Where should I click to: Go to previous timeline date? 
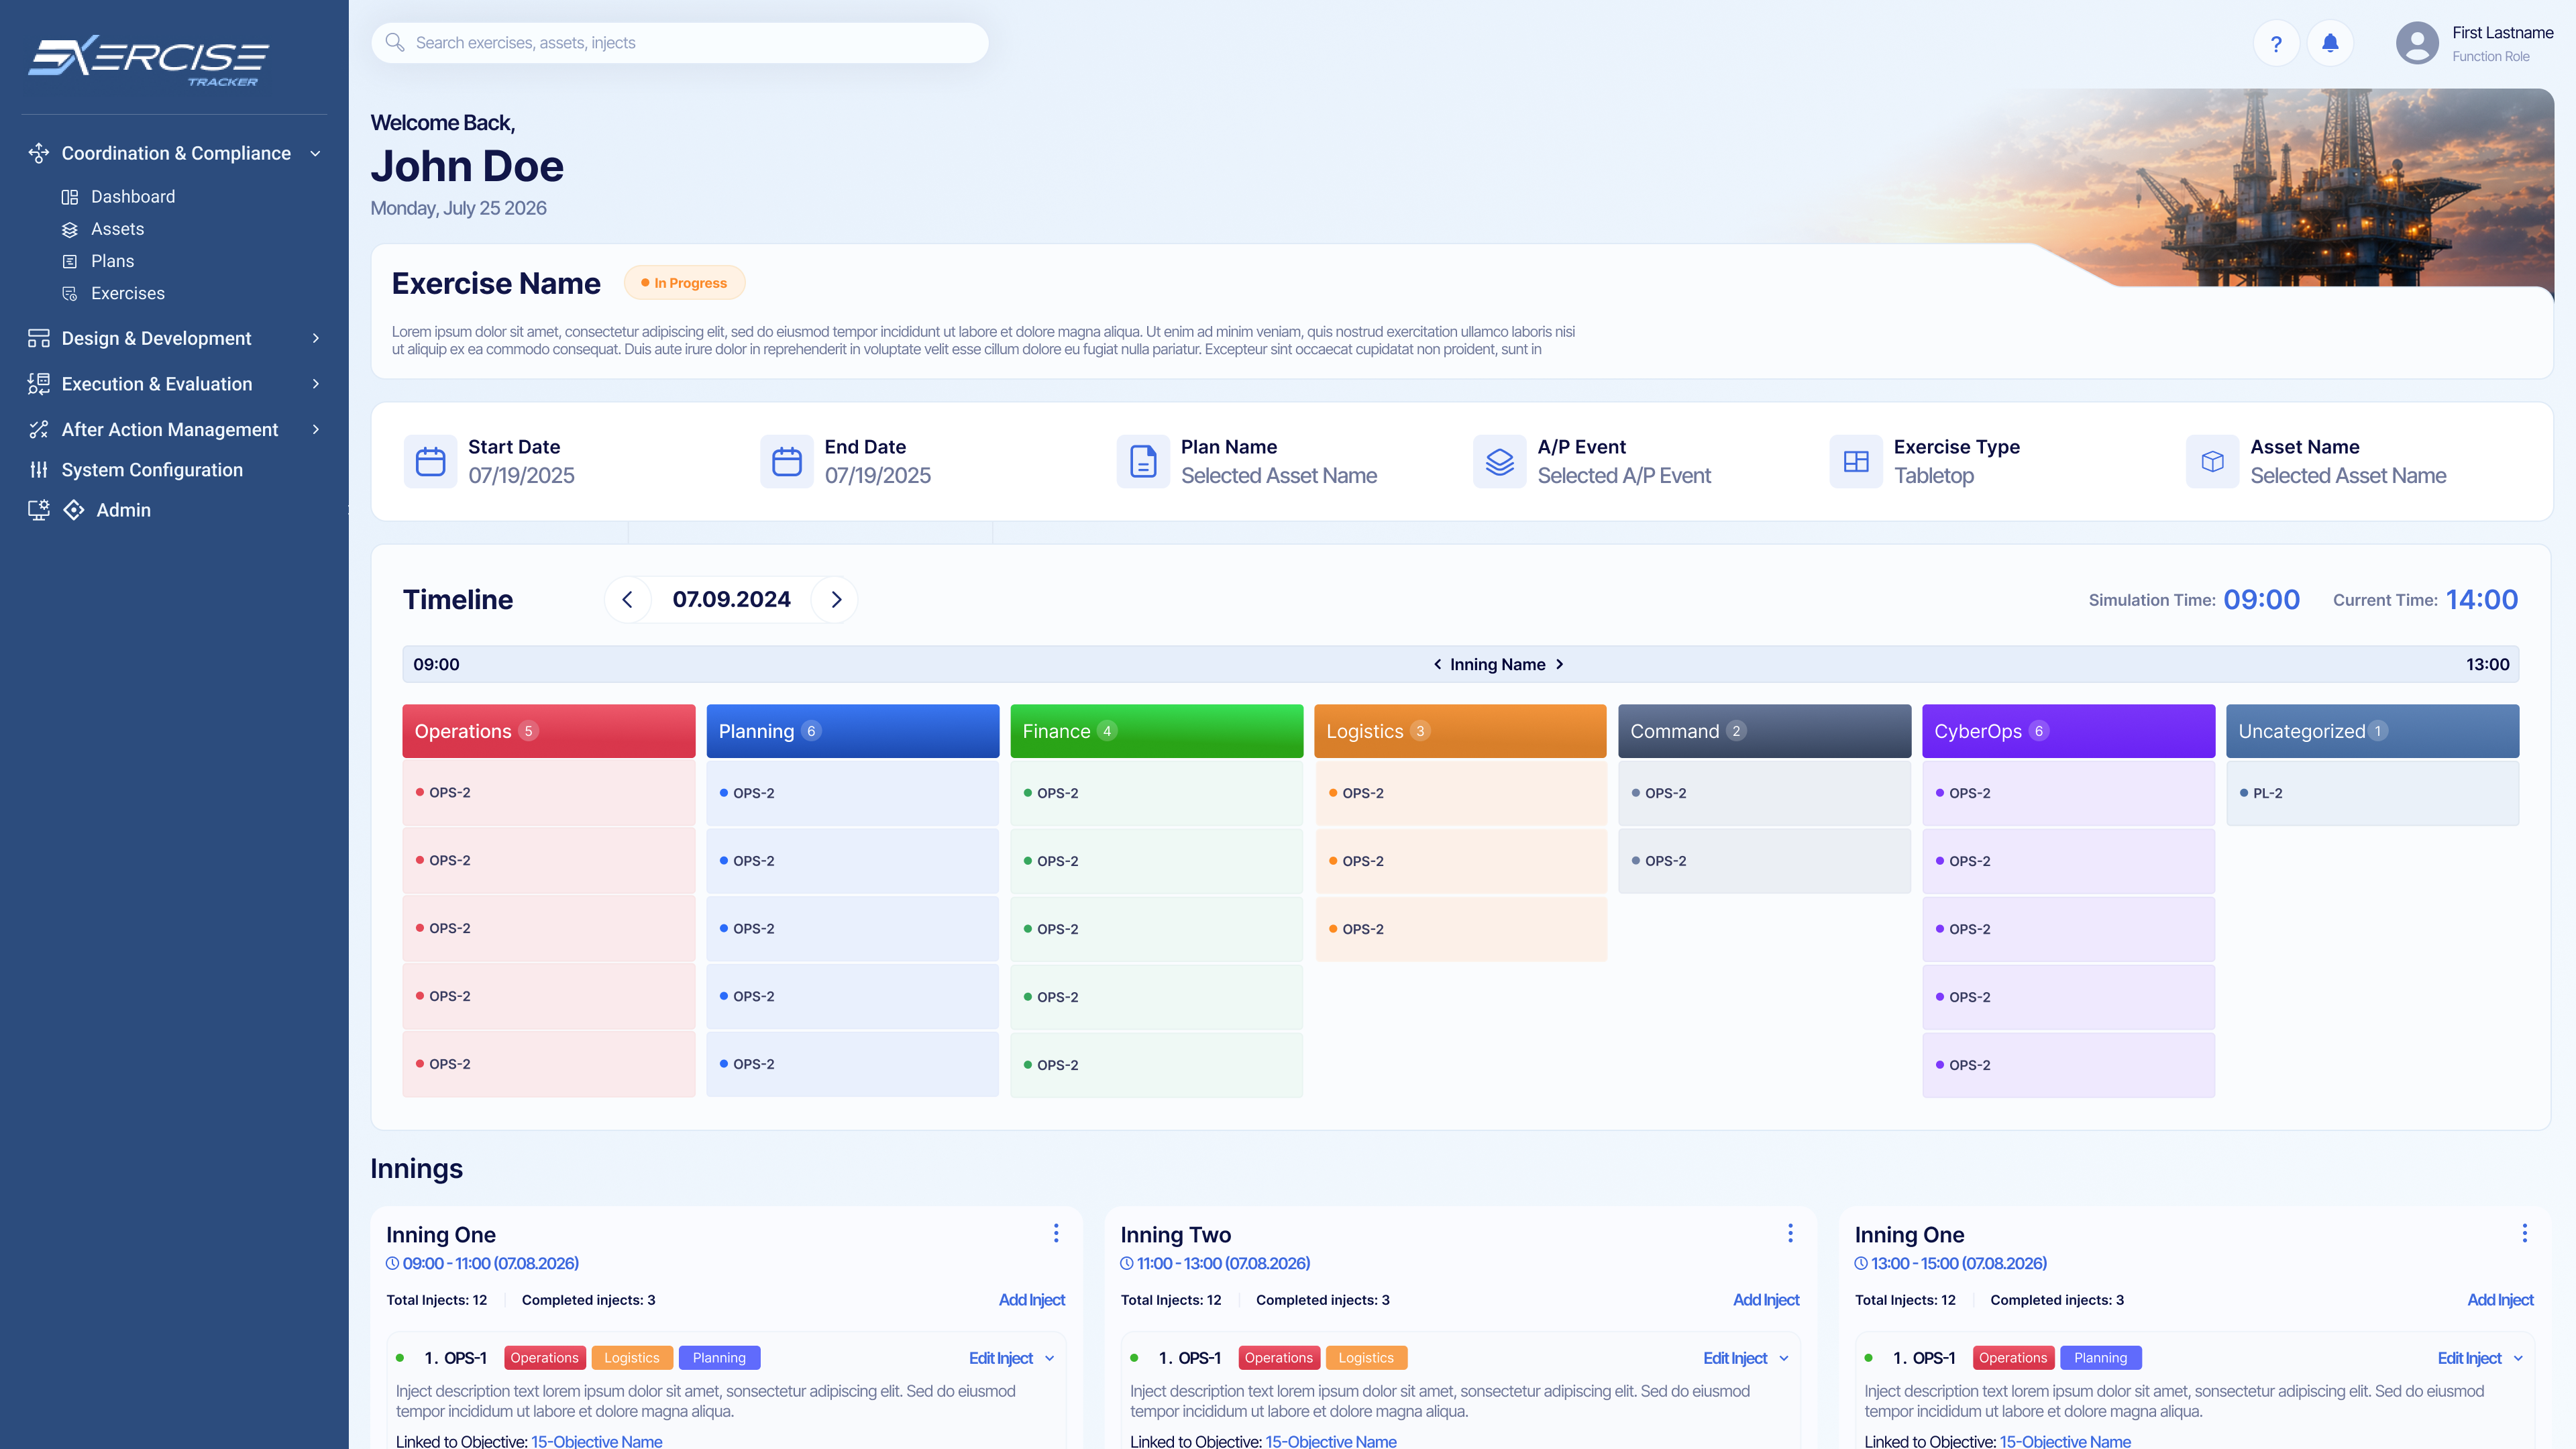click(628, 599)
